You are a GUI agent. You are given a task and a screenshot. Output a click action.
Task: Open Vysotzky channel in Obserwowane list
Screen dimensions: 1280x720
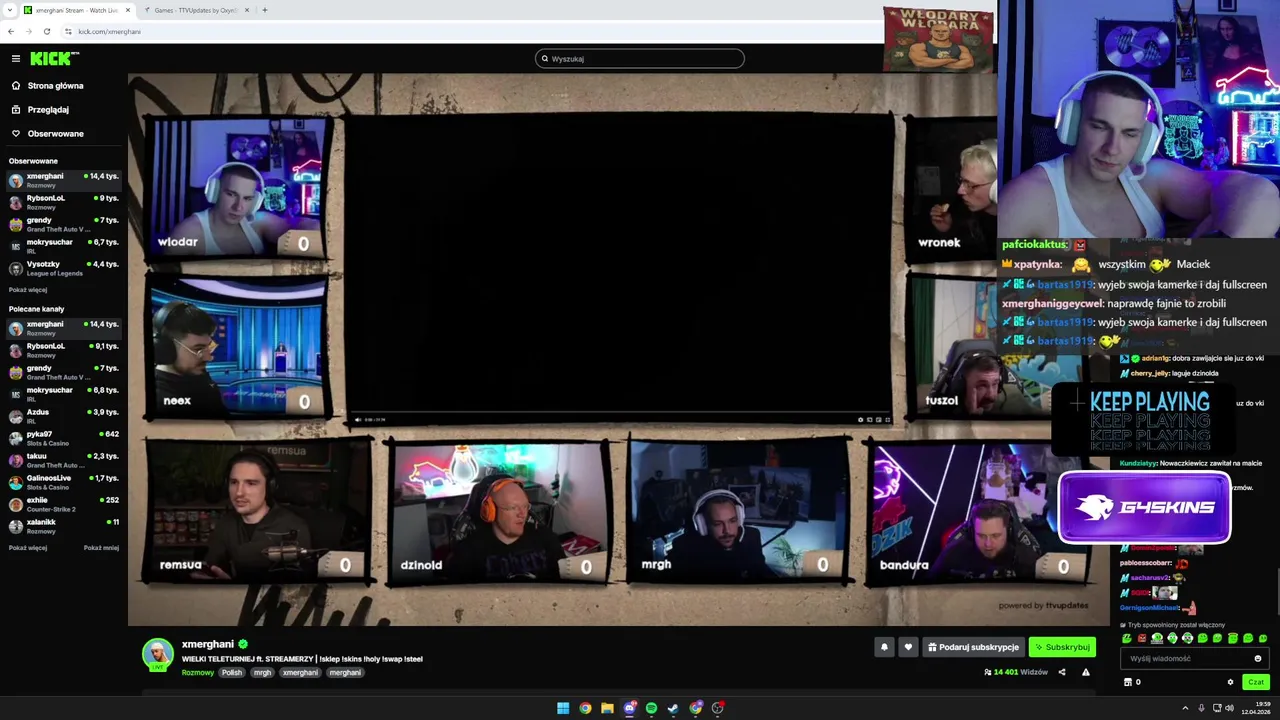pos(64,268)
